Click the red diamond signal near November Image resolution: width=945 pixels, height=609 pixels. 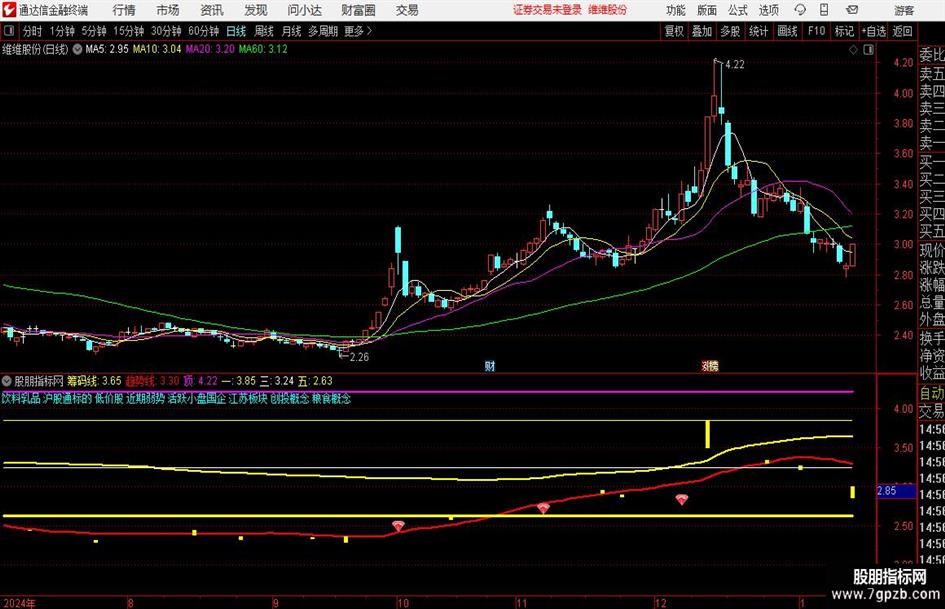tap(543, 508)
